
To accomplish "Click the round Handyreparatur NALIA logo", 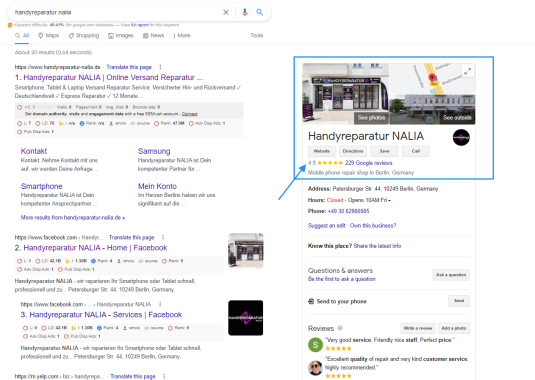I will (461, 137).
